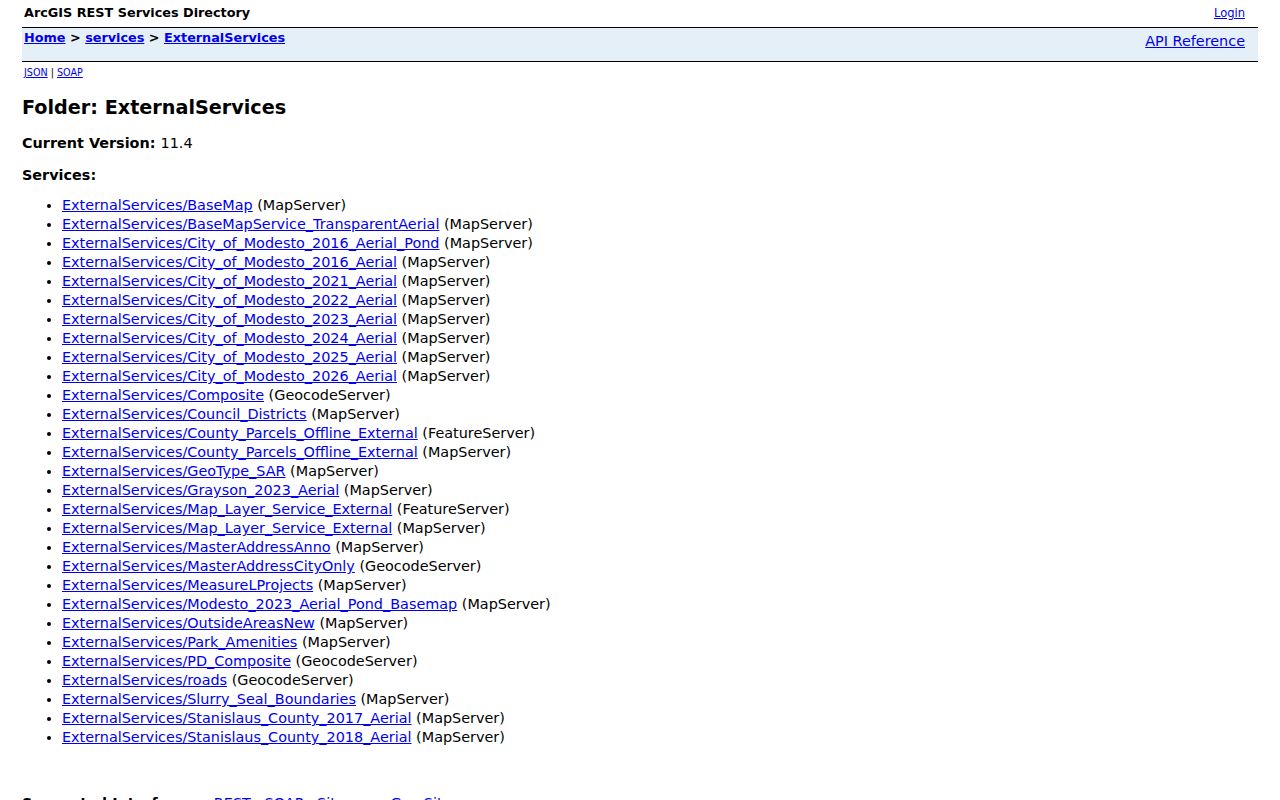Image resolution: width=1280 pixels, height=800 pixels.
Task: Open City_of_Modesto_2025_Aerial service
Action: [229, 357]
